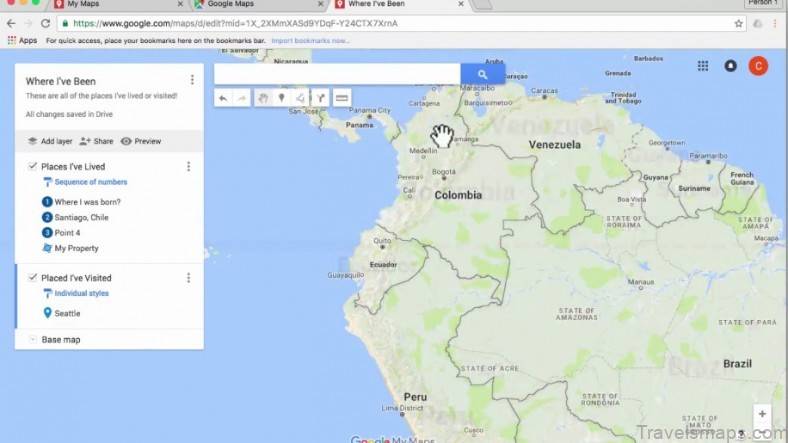Open map options three-dot menu

point(192,80)
